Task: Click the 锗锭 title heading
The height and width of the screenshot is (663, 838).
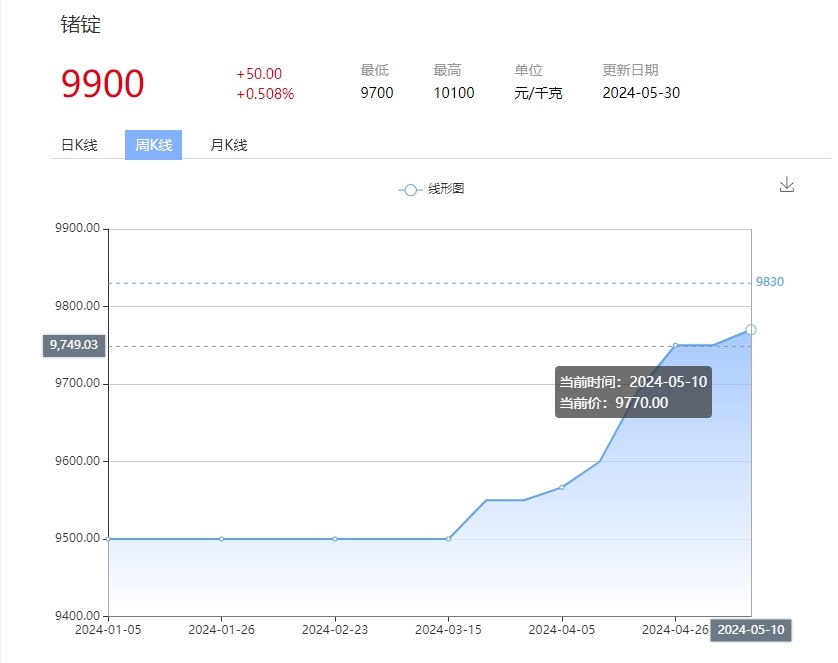Action: [x=81, y=26]
